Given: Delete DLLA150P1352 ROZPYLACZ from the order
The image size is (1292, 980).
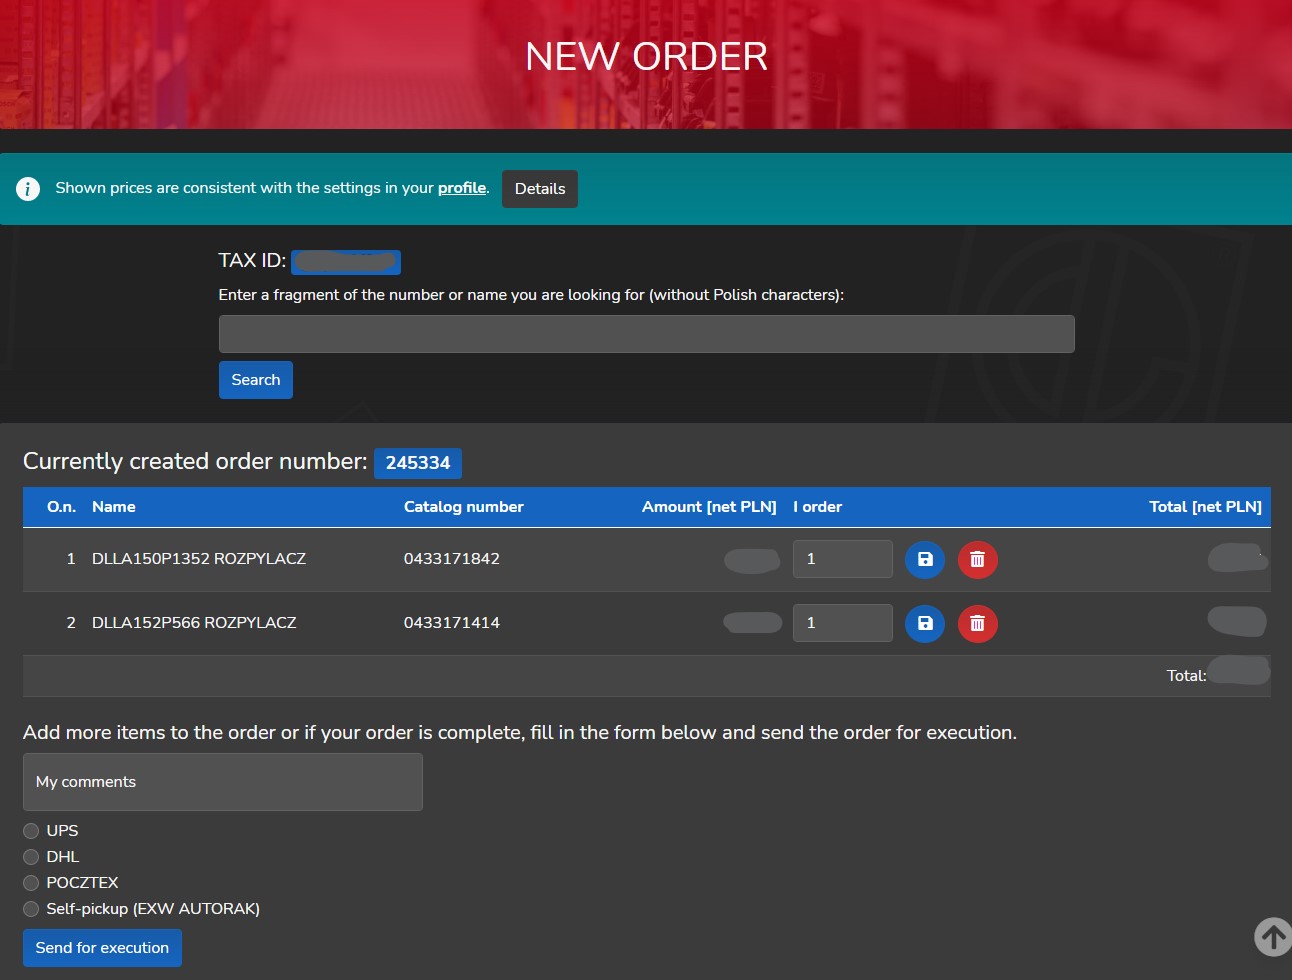Looking at the screenshot, I should tap(978, 559).
